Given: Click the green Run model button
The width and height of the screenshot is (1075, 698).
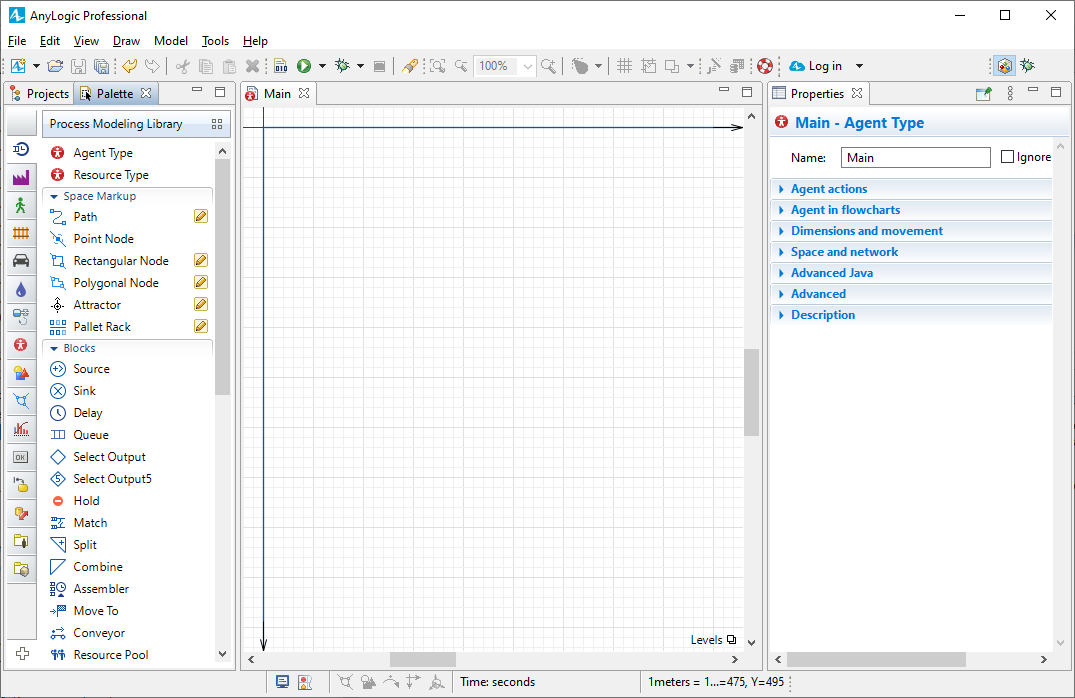Looking at the screenshot, I should pos(303,66).
